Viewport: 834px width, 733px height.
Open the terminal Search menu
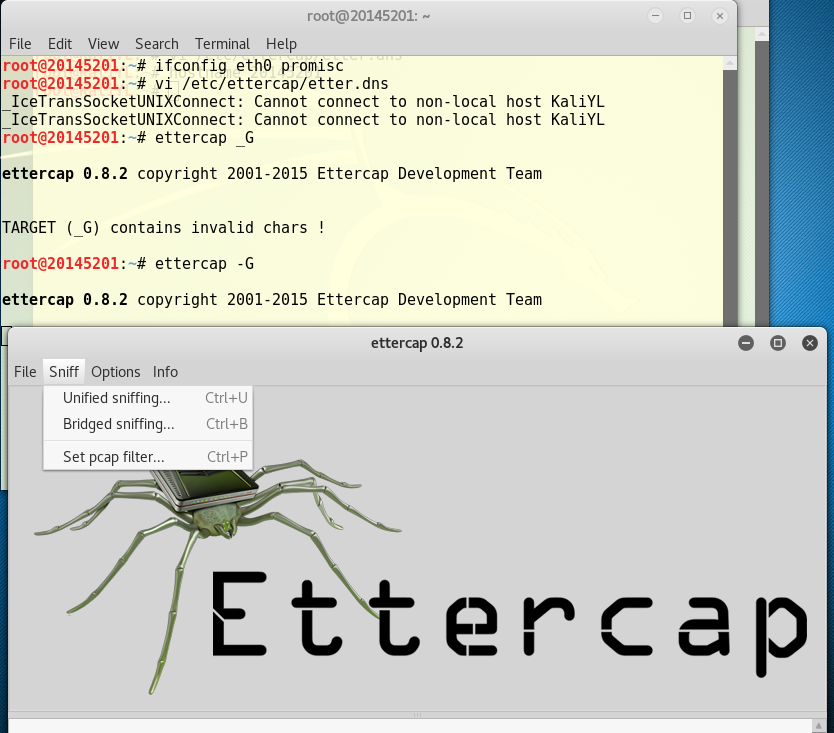pos(156,44)
